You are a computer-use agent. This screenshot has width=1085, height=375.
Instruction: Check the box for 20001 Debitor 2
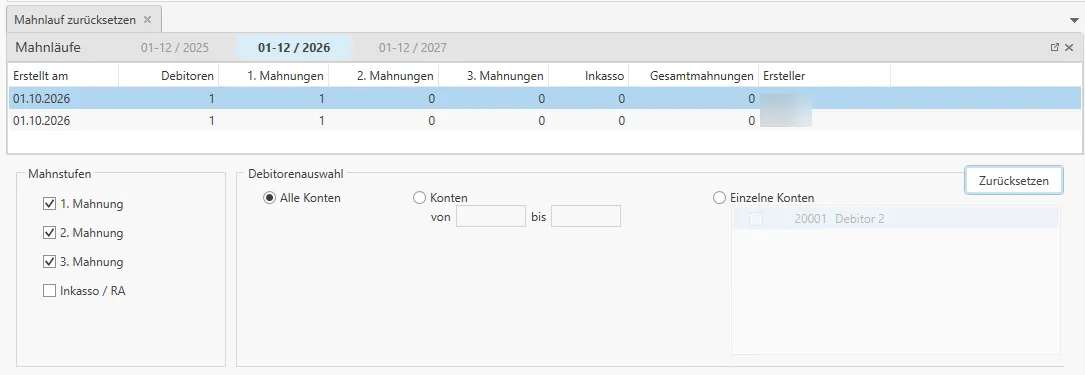click(x=756, y=219)
